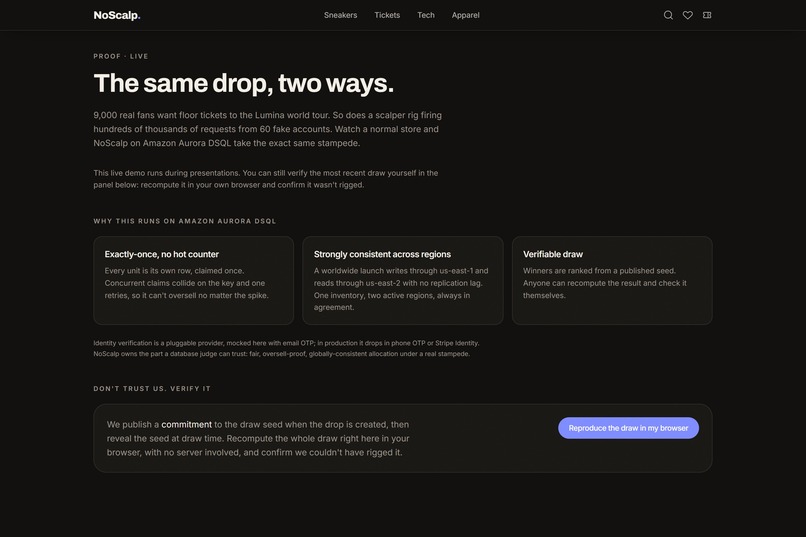This screenshot has height=537, width=806.
Task: Click the heading The same drop, two ways.
Action: coord(244,83)
